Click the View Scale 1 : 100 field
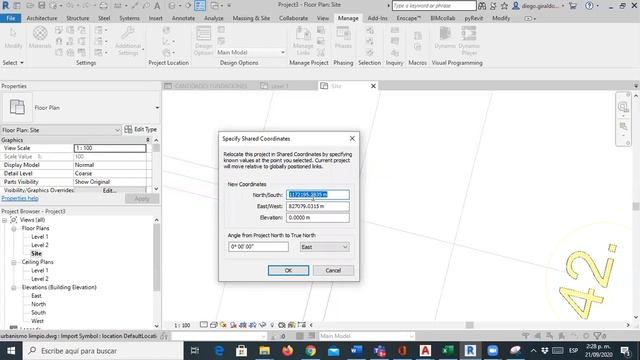Viewport: 640px width, 360px height. (110, 148)
